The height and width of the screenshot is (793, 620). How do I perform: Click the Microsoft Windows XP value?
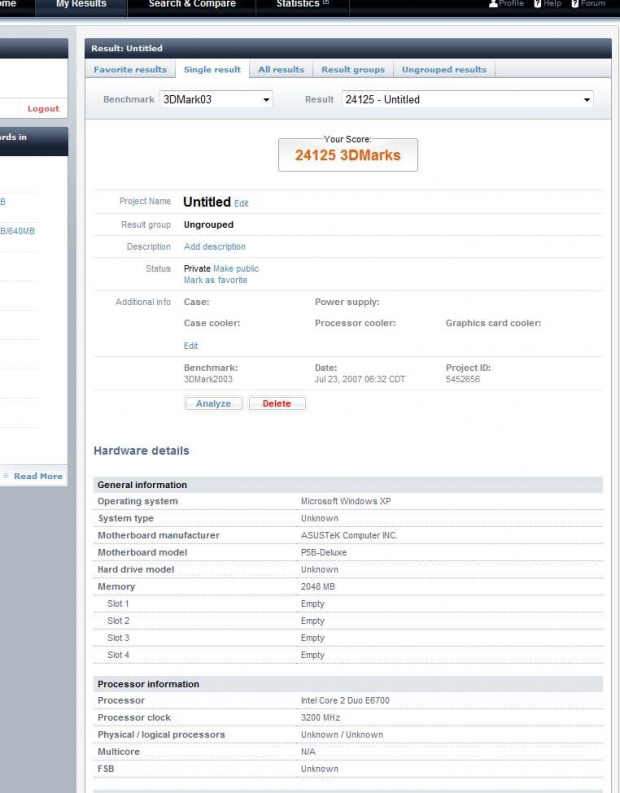pyautogui.click(x=346, y=501)
